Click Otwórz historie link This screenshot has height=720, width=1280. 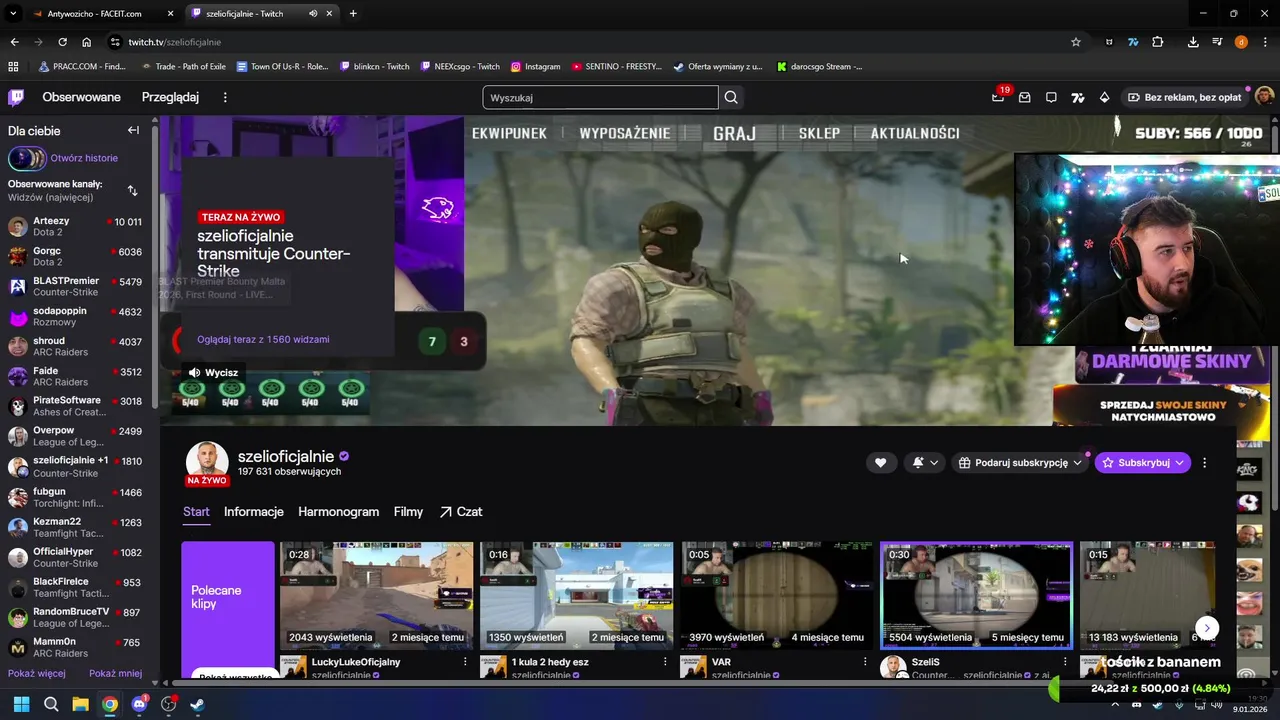(x=84, y=158)
